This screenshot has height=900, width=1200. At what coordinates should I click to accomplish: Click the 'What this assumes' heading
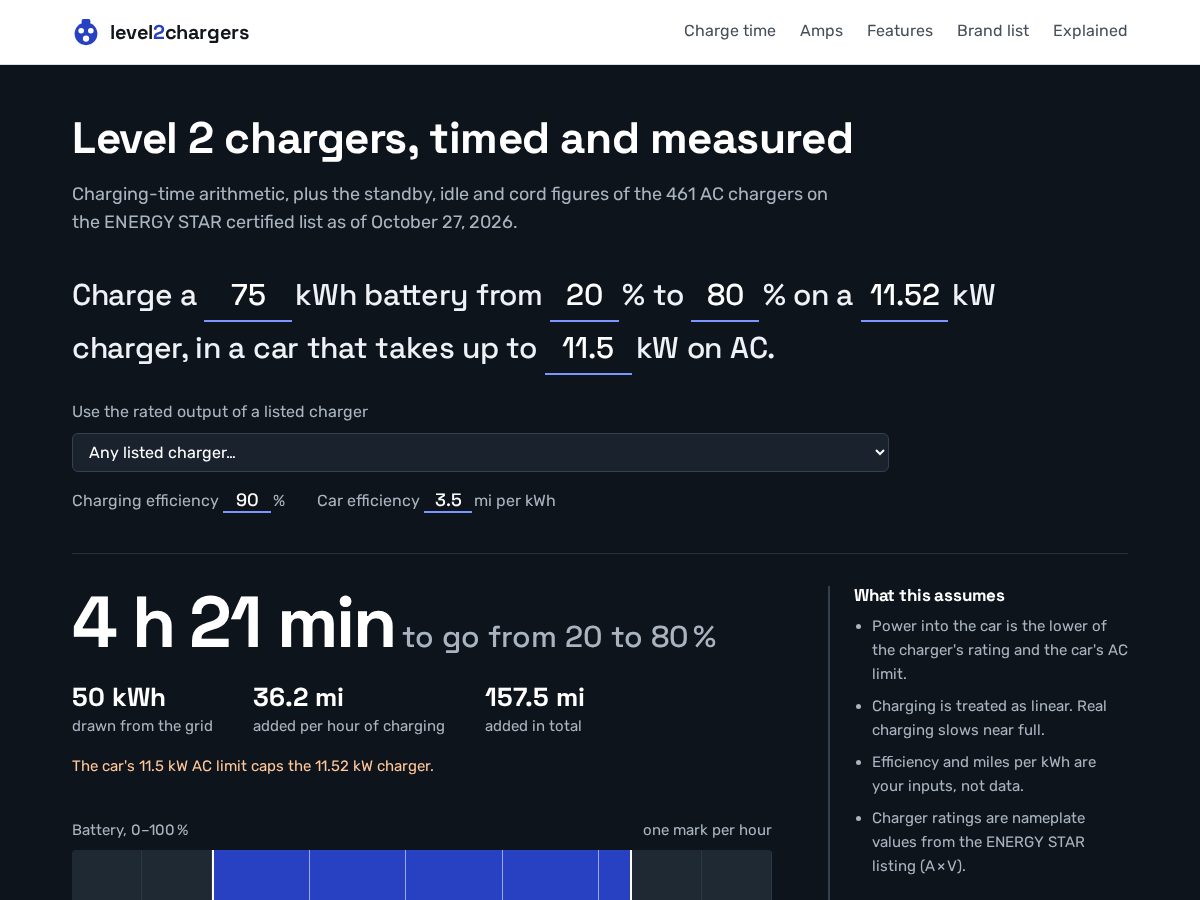[x=929, y=595]
